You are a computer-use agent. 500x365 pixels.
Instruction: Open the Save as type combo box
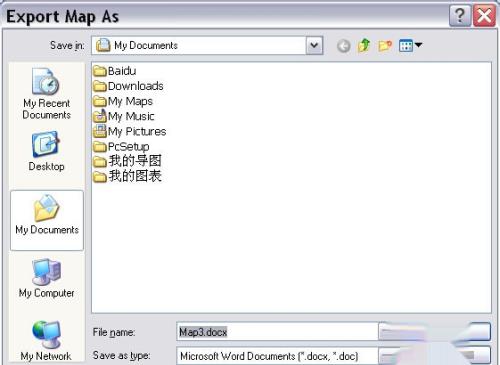click(x=333, y=356)
